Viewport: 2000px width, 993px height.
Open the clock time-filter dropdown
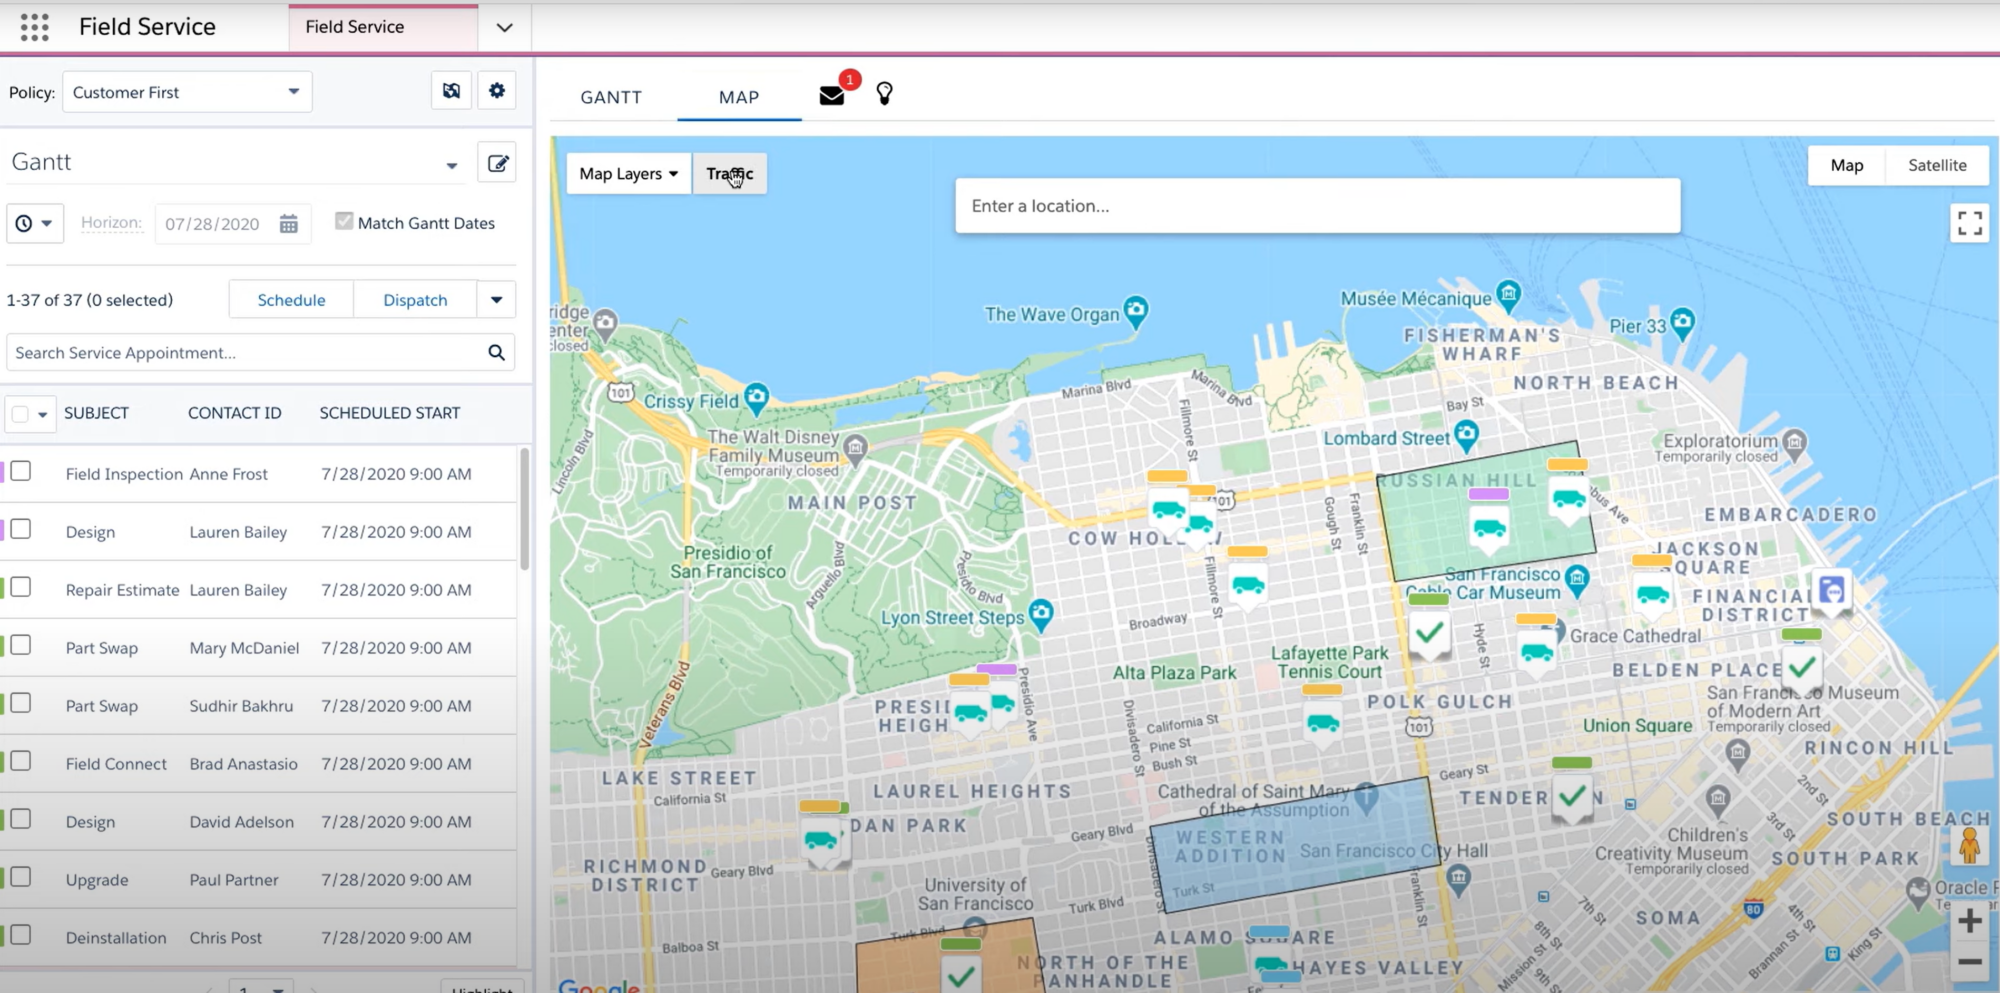[35, 223]
